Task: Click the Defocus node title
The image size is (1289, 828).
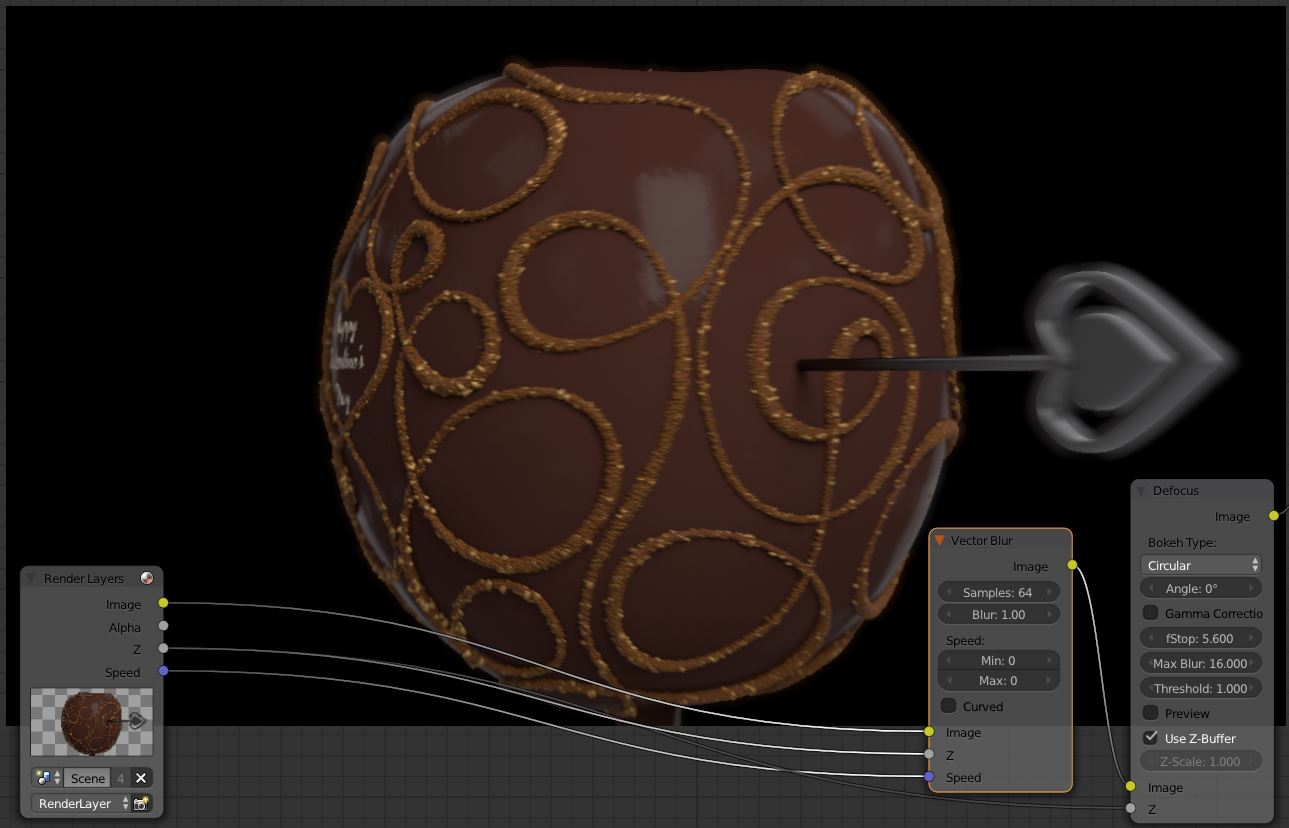Action: tap(1176, 491)
